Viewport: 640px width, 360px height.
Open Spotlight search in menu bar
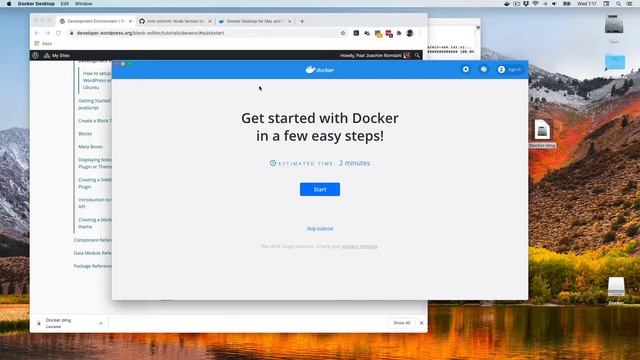pos(618,4)
